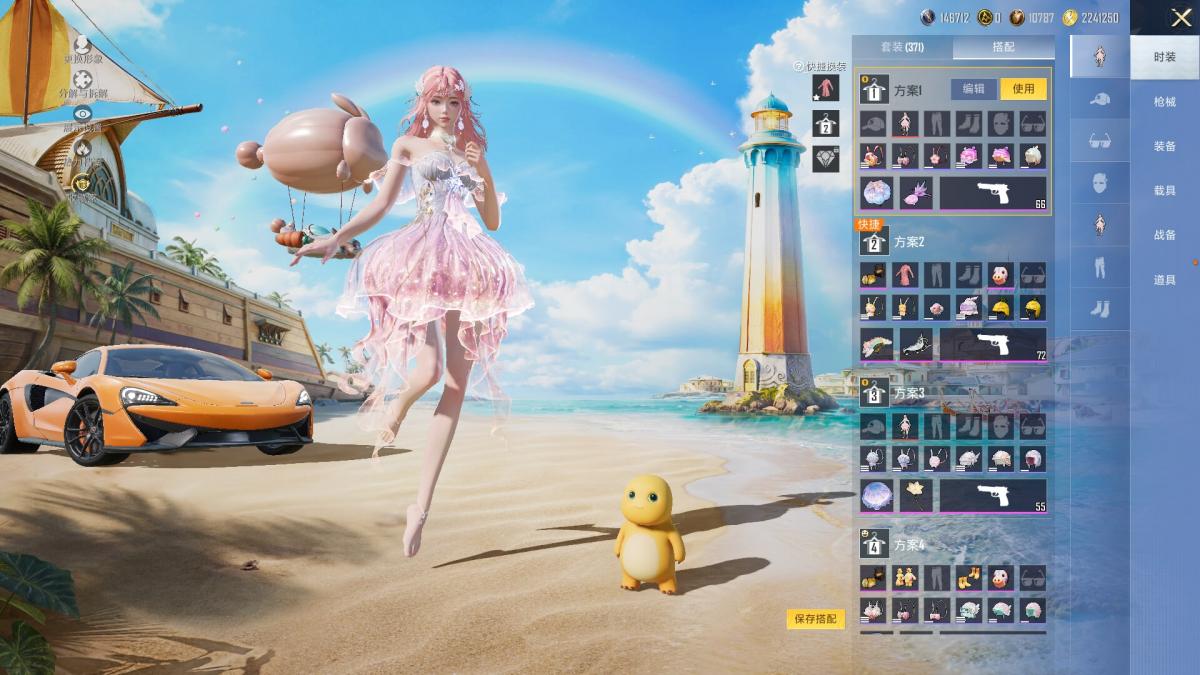Image resolution: width=1200 pixels, height=675 pixels.
Task: Open the 枪械 firearms category
Action: point(1165,102)
